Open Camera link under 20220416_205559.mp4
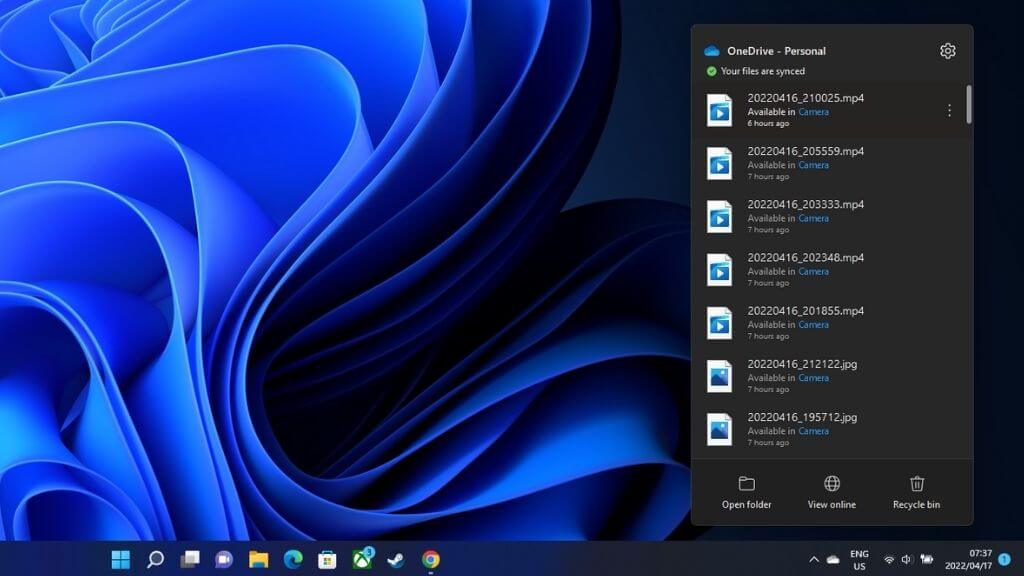 813,165
